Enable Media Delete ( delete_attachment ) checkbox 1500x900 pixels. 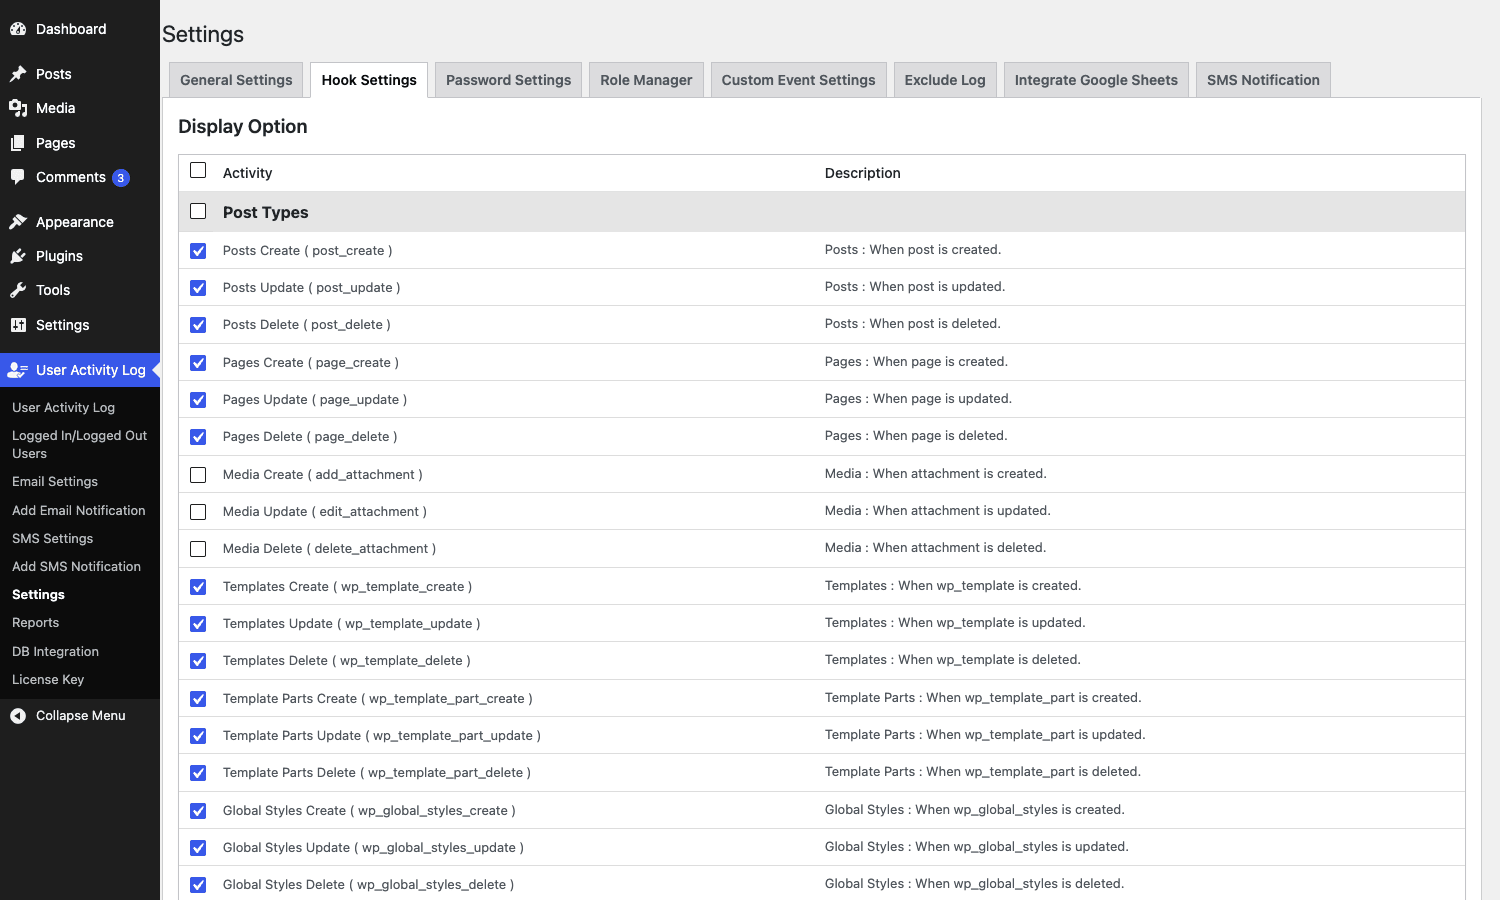[198, 549]
